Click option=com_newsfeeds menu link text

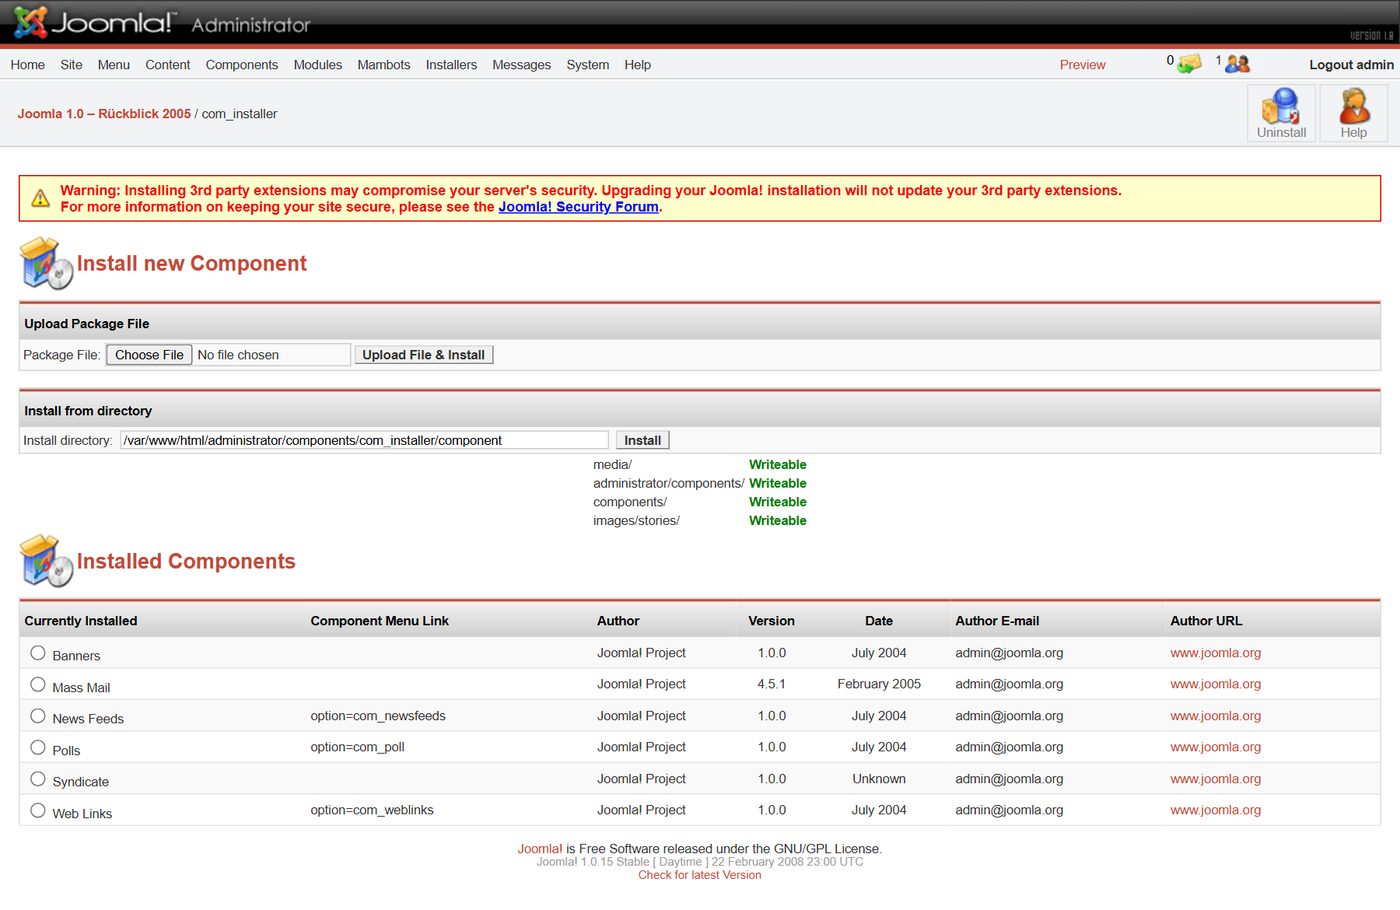pyautogui.click(x=378, y=716)
